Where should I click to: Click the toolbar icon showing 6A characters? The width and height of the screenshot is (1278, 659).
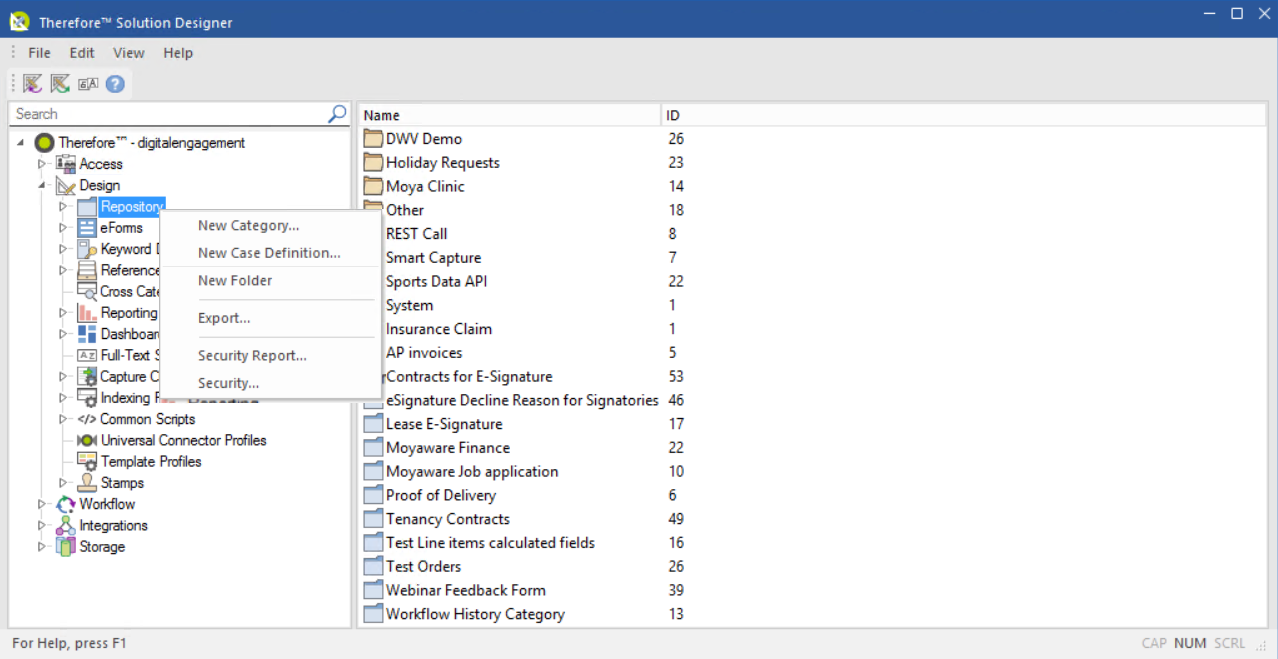click(x=88, y=84)
